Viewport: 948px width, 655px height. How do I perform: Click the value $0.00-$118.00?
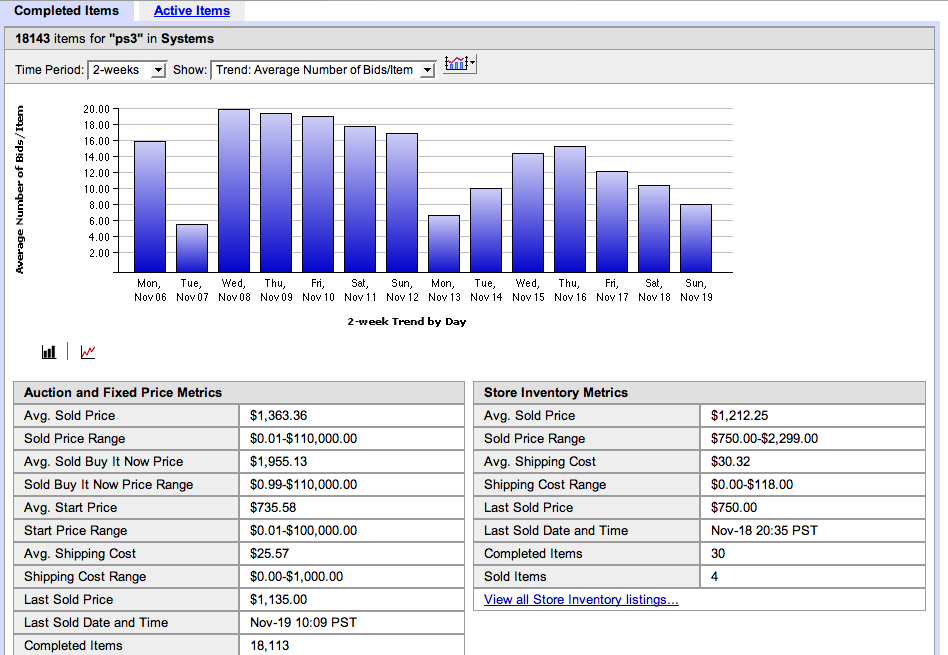(x=752, y=484)
